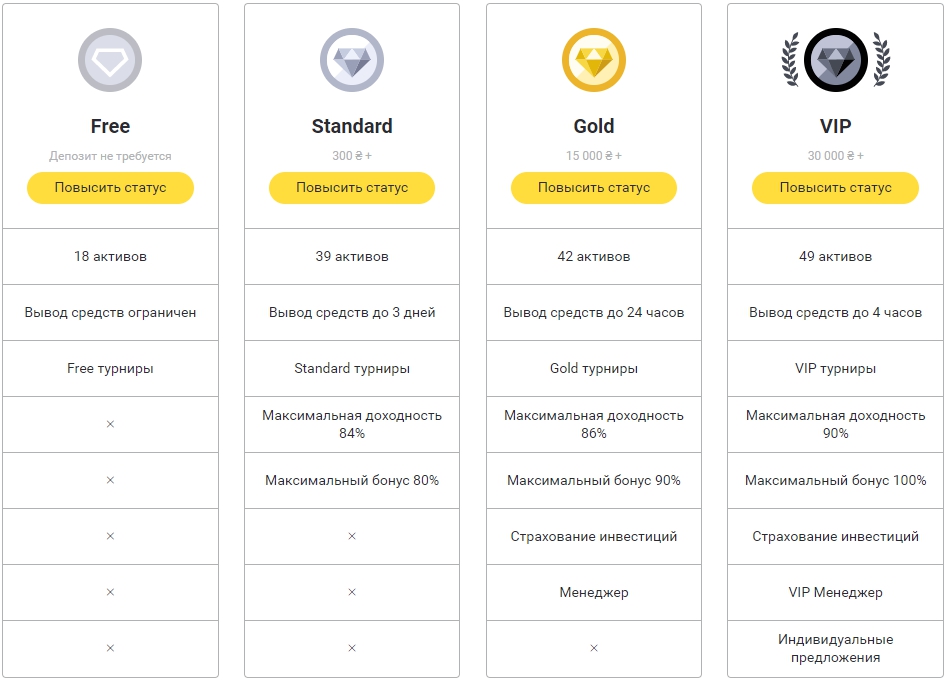Click the Standard status diamond icon

click(352, 61)
